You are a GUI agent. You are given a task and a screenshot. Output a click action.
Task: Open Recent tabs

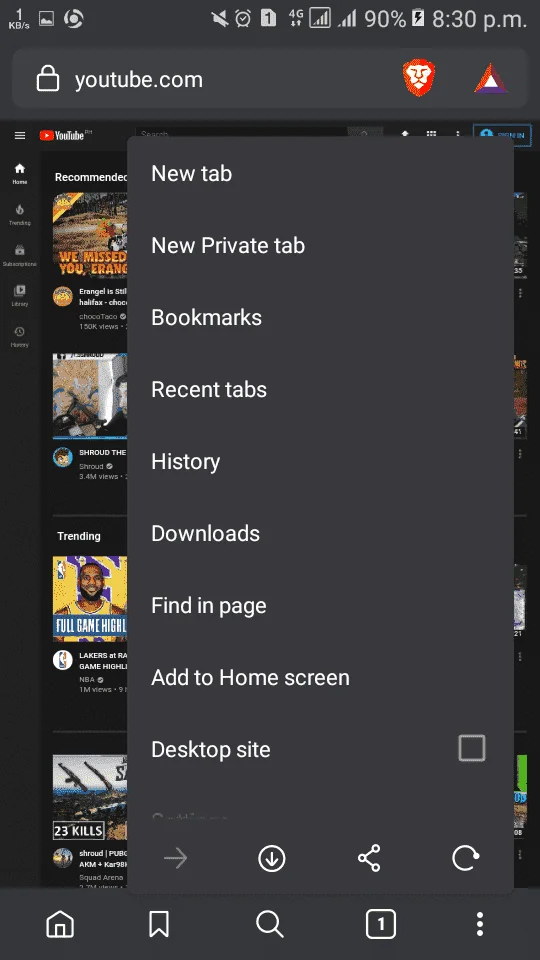coord(320,389)
